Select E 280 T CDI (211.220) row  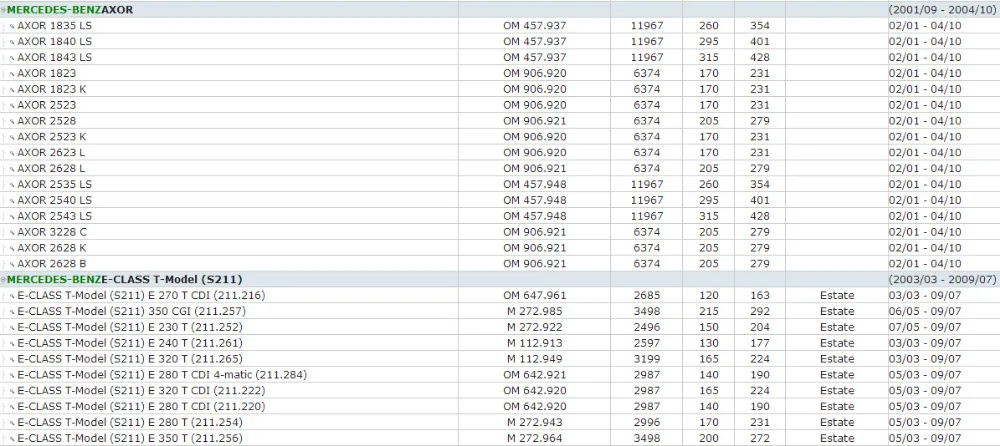[500, 406]
